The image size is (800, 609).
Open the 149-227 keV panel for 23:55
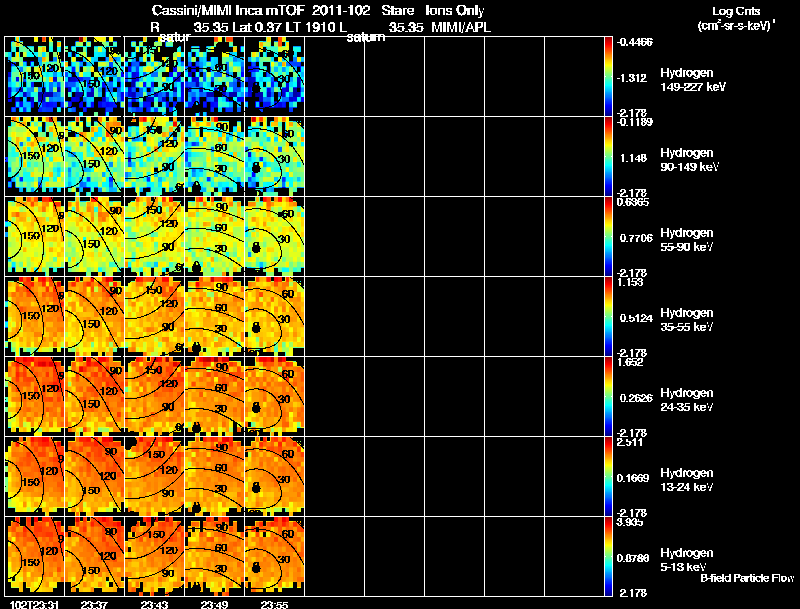coord(274,76)
